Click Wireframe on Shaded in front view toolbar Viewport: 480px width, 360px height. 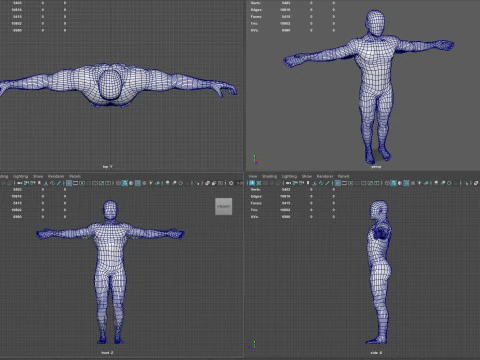138,183
